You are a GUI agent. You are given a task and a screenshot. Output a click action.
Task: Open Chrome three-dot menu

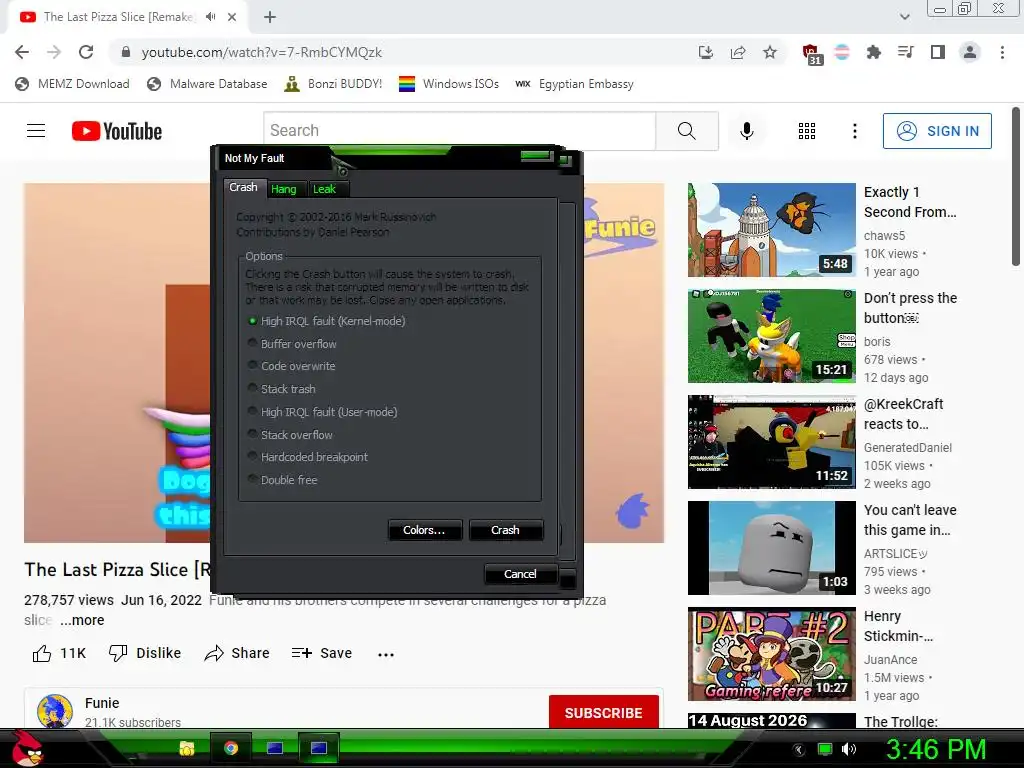click(1002, 52)
